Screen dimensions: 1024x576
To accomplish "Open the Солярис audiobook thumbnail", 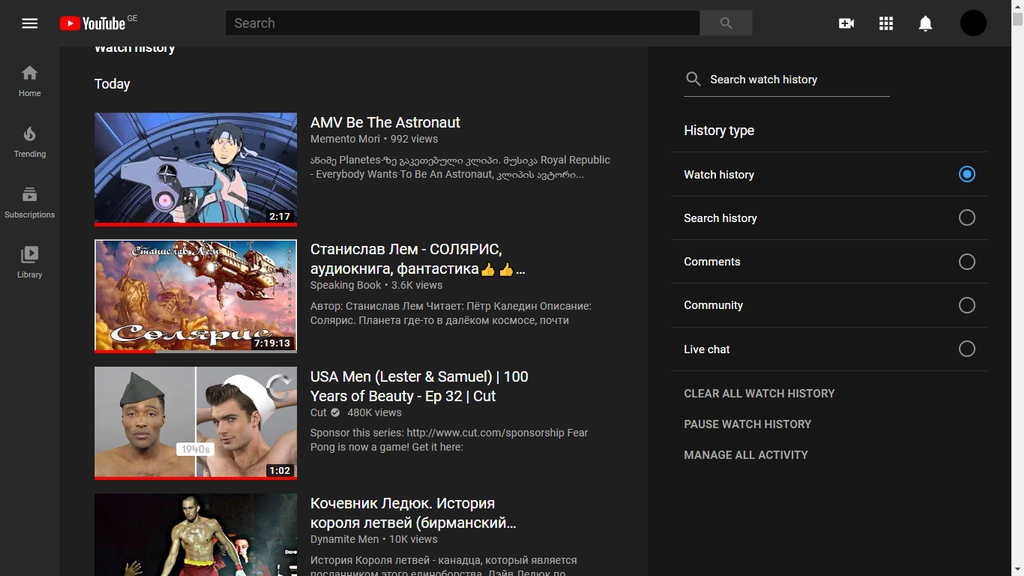I will [x=195, y=296].
